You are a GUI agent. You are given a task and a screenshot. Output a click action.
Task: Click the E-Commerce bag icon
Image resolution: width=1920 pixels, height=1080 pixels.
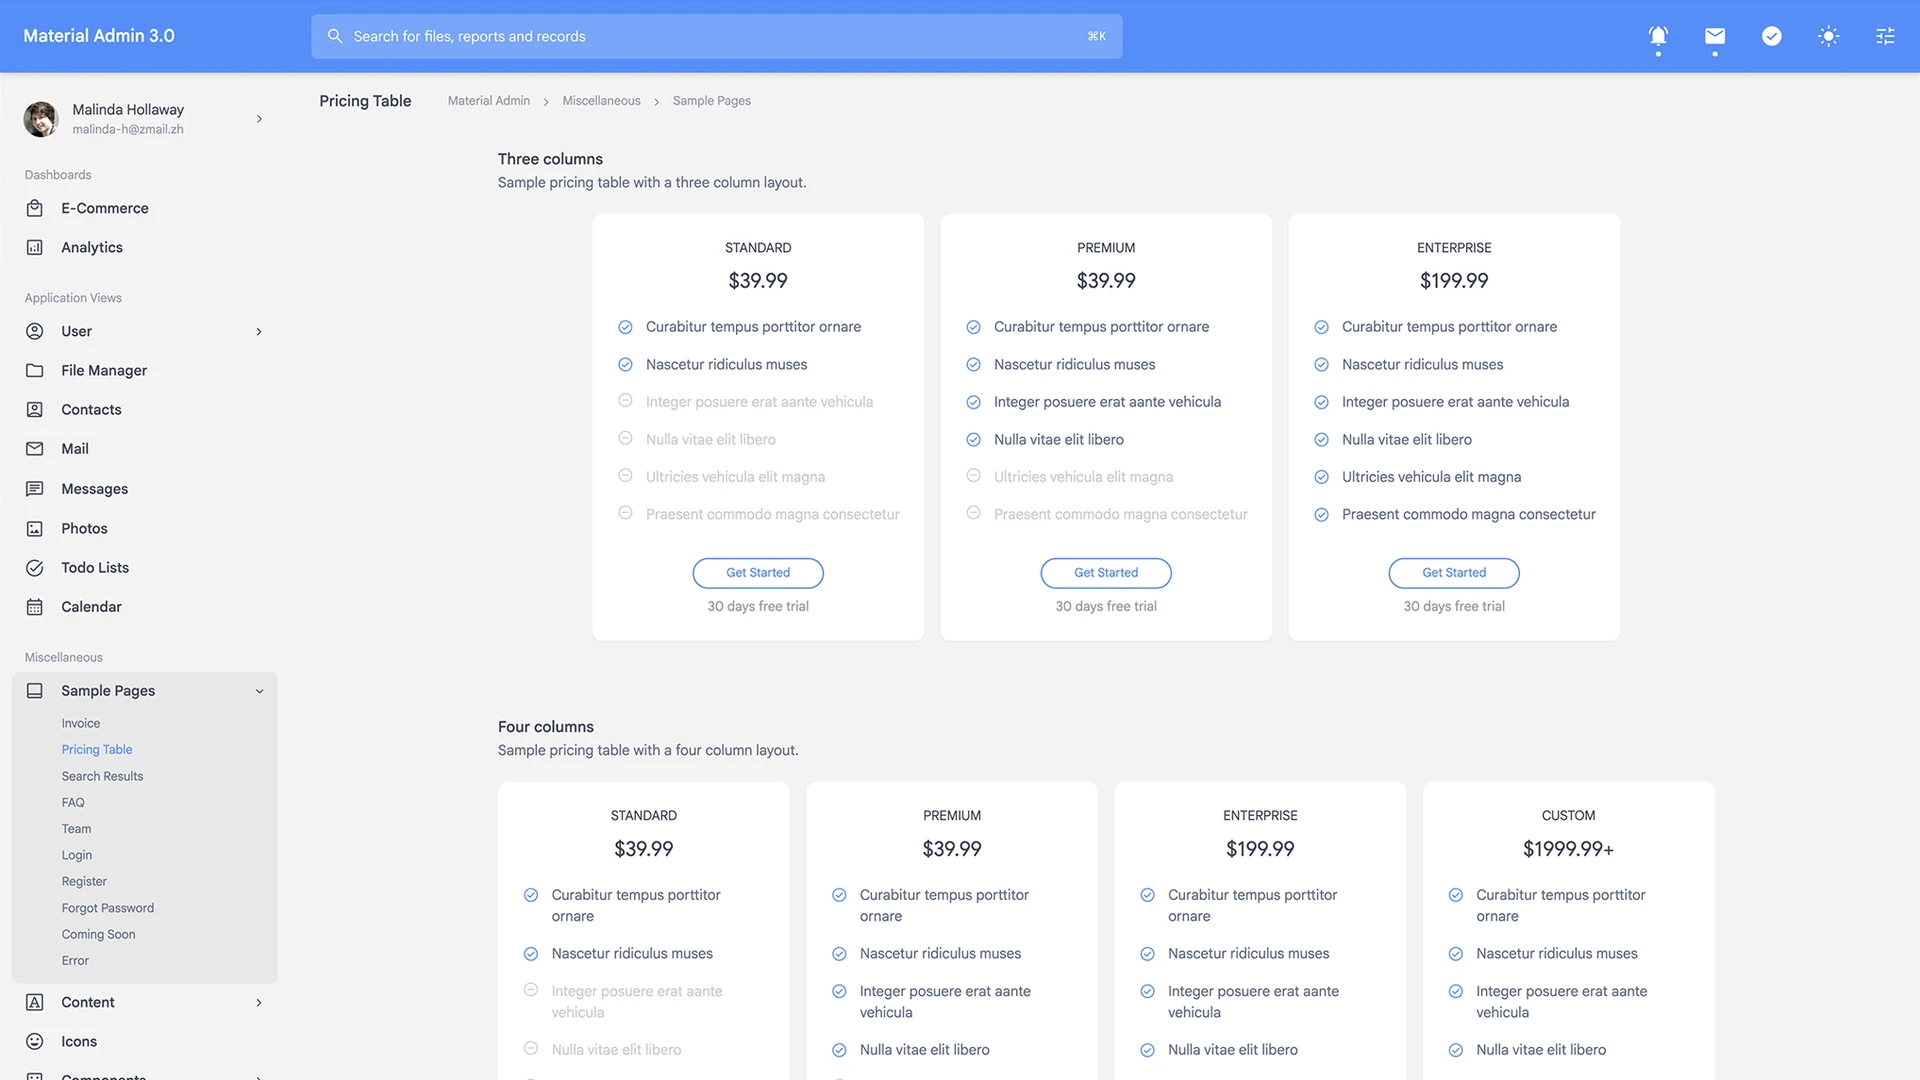35,208
